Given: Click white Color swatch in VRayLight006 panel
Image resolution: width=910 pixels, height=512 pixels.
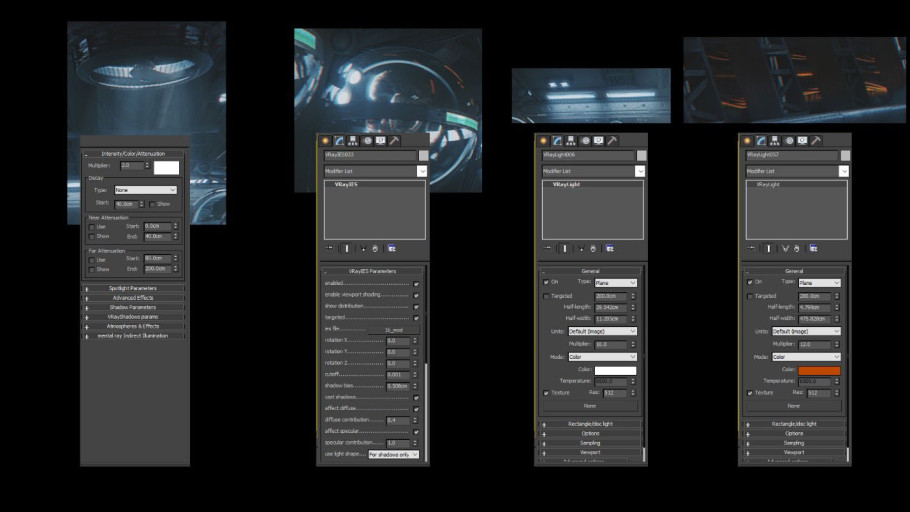Looking at the screenshot, I should click(x=615, y=370).
